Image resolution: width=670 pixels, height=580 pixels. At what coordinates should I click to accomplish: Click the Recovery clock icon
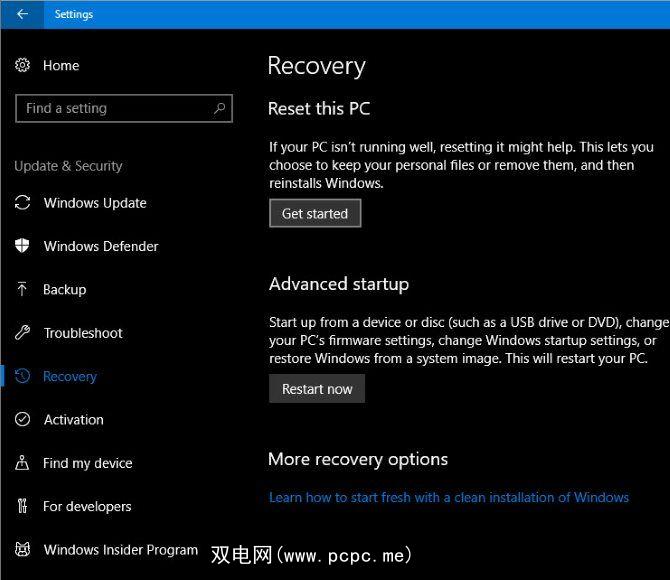point(22,376)
